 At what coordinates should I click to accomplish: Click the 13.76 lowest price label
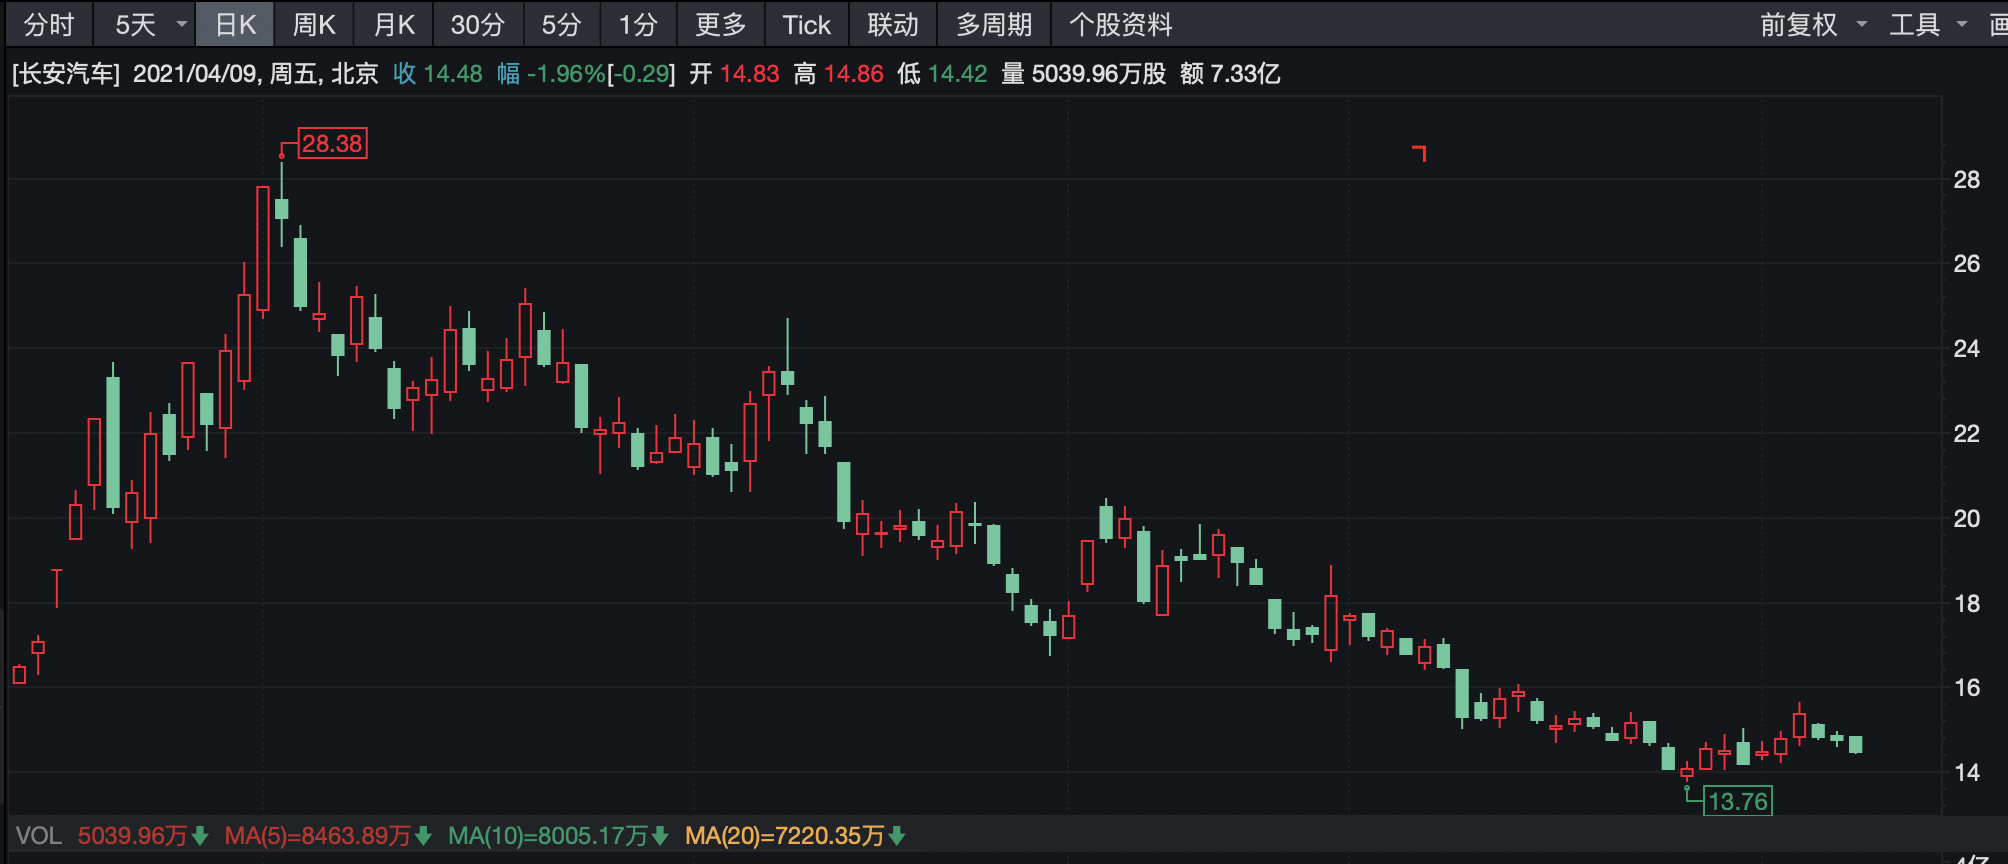click(x=1738, y=801)
